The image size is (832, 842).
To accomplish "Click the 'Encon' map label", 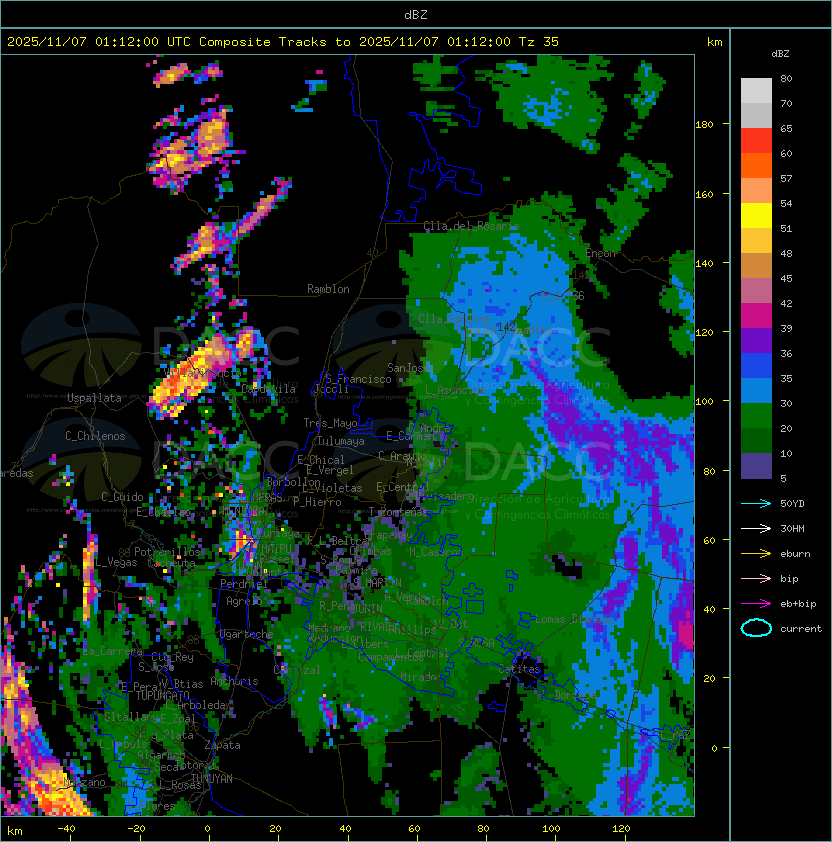I will [x=601, y=253].
